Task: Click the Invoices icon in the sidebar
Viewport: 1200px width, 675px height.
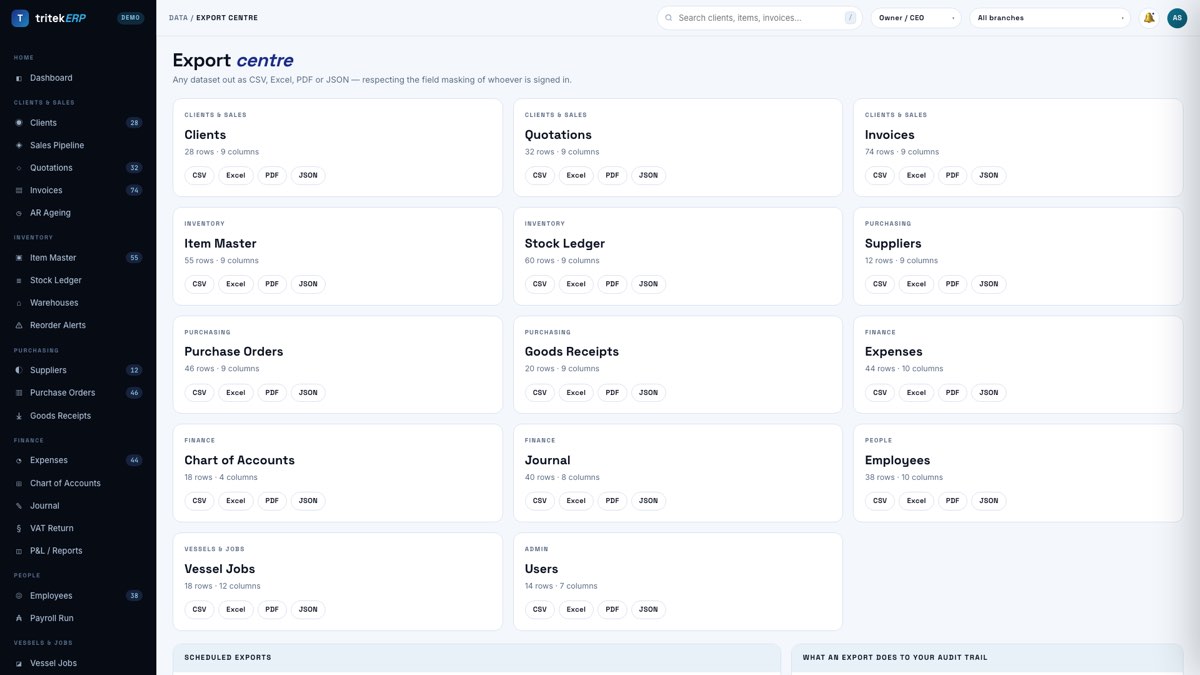Action: (x=19, y=190)
